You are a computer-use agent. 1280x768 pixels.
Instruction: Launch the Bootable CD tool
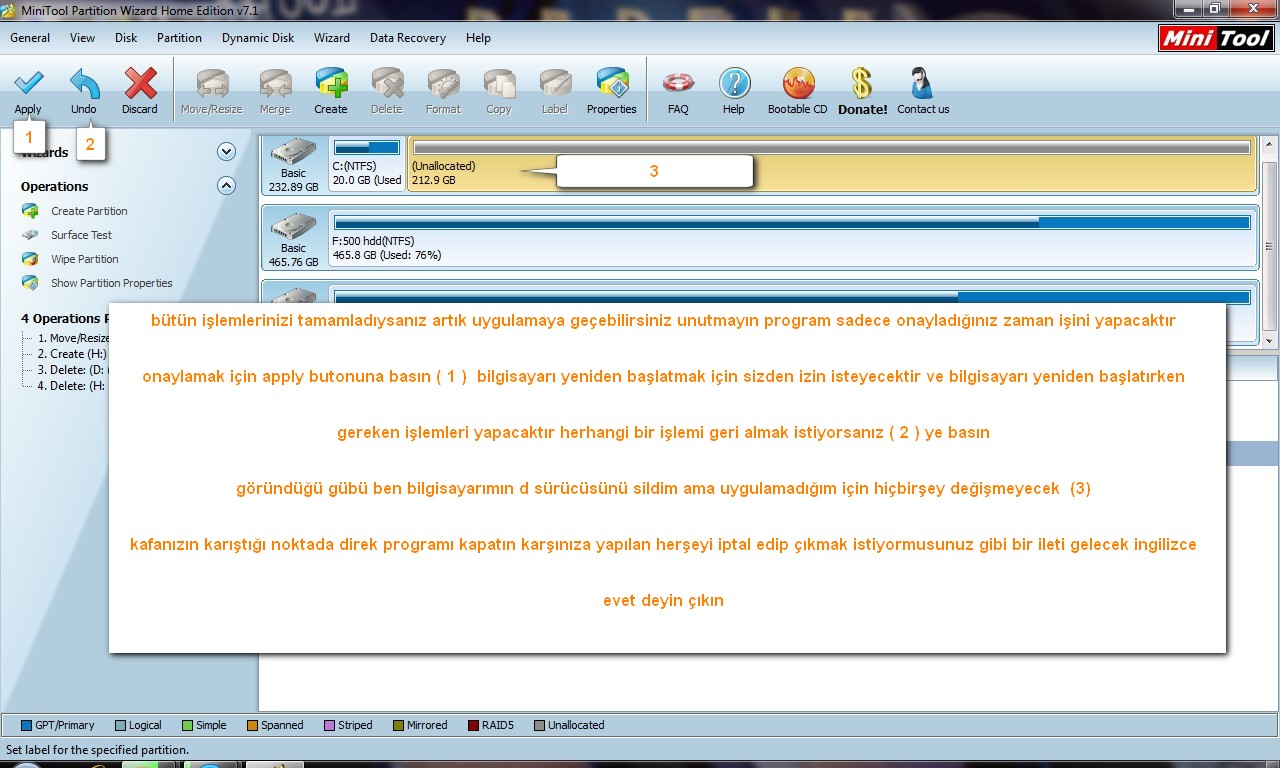[x=798, y=91]
